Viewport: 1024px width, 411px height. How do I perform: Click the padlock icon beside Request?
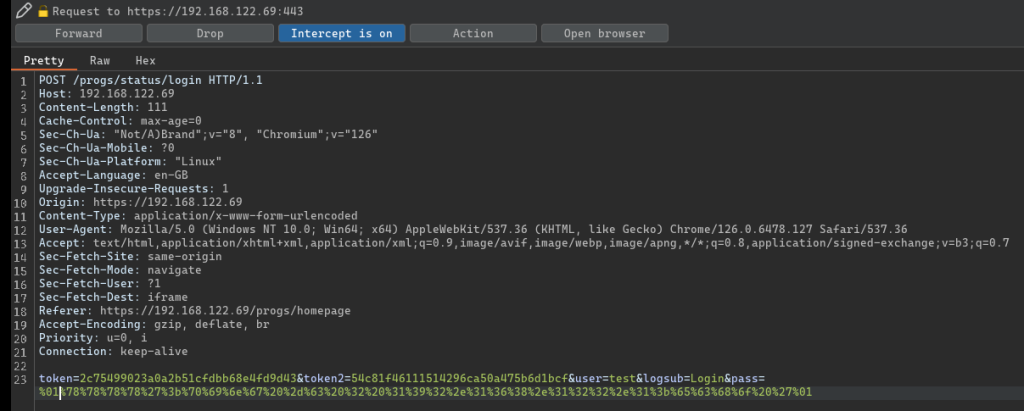[x=43, y=11]
